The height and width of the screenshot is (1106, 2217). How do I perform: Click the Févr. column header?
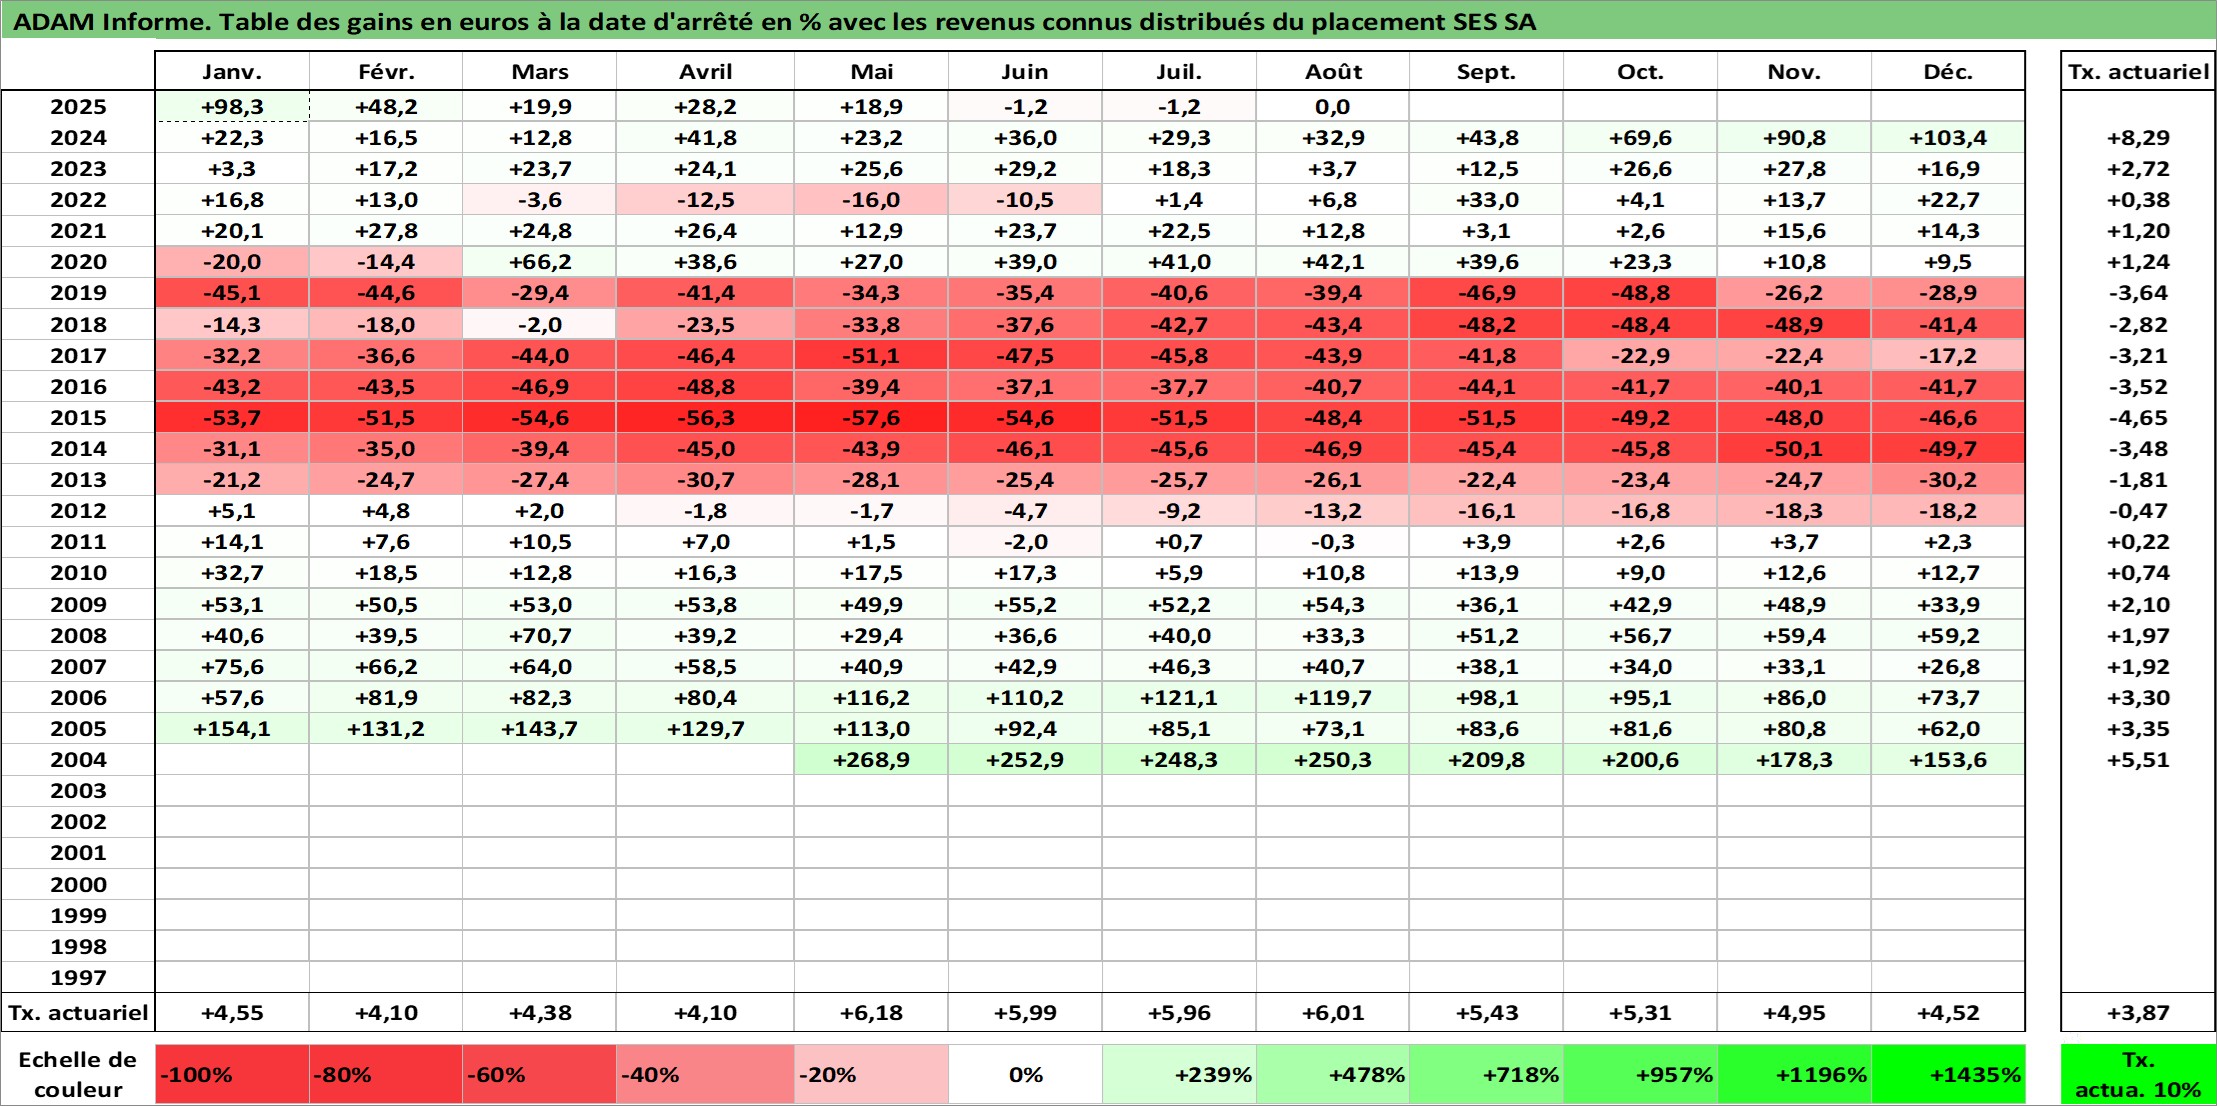point(386,71)
